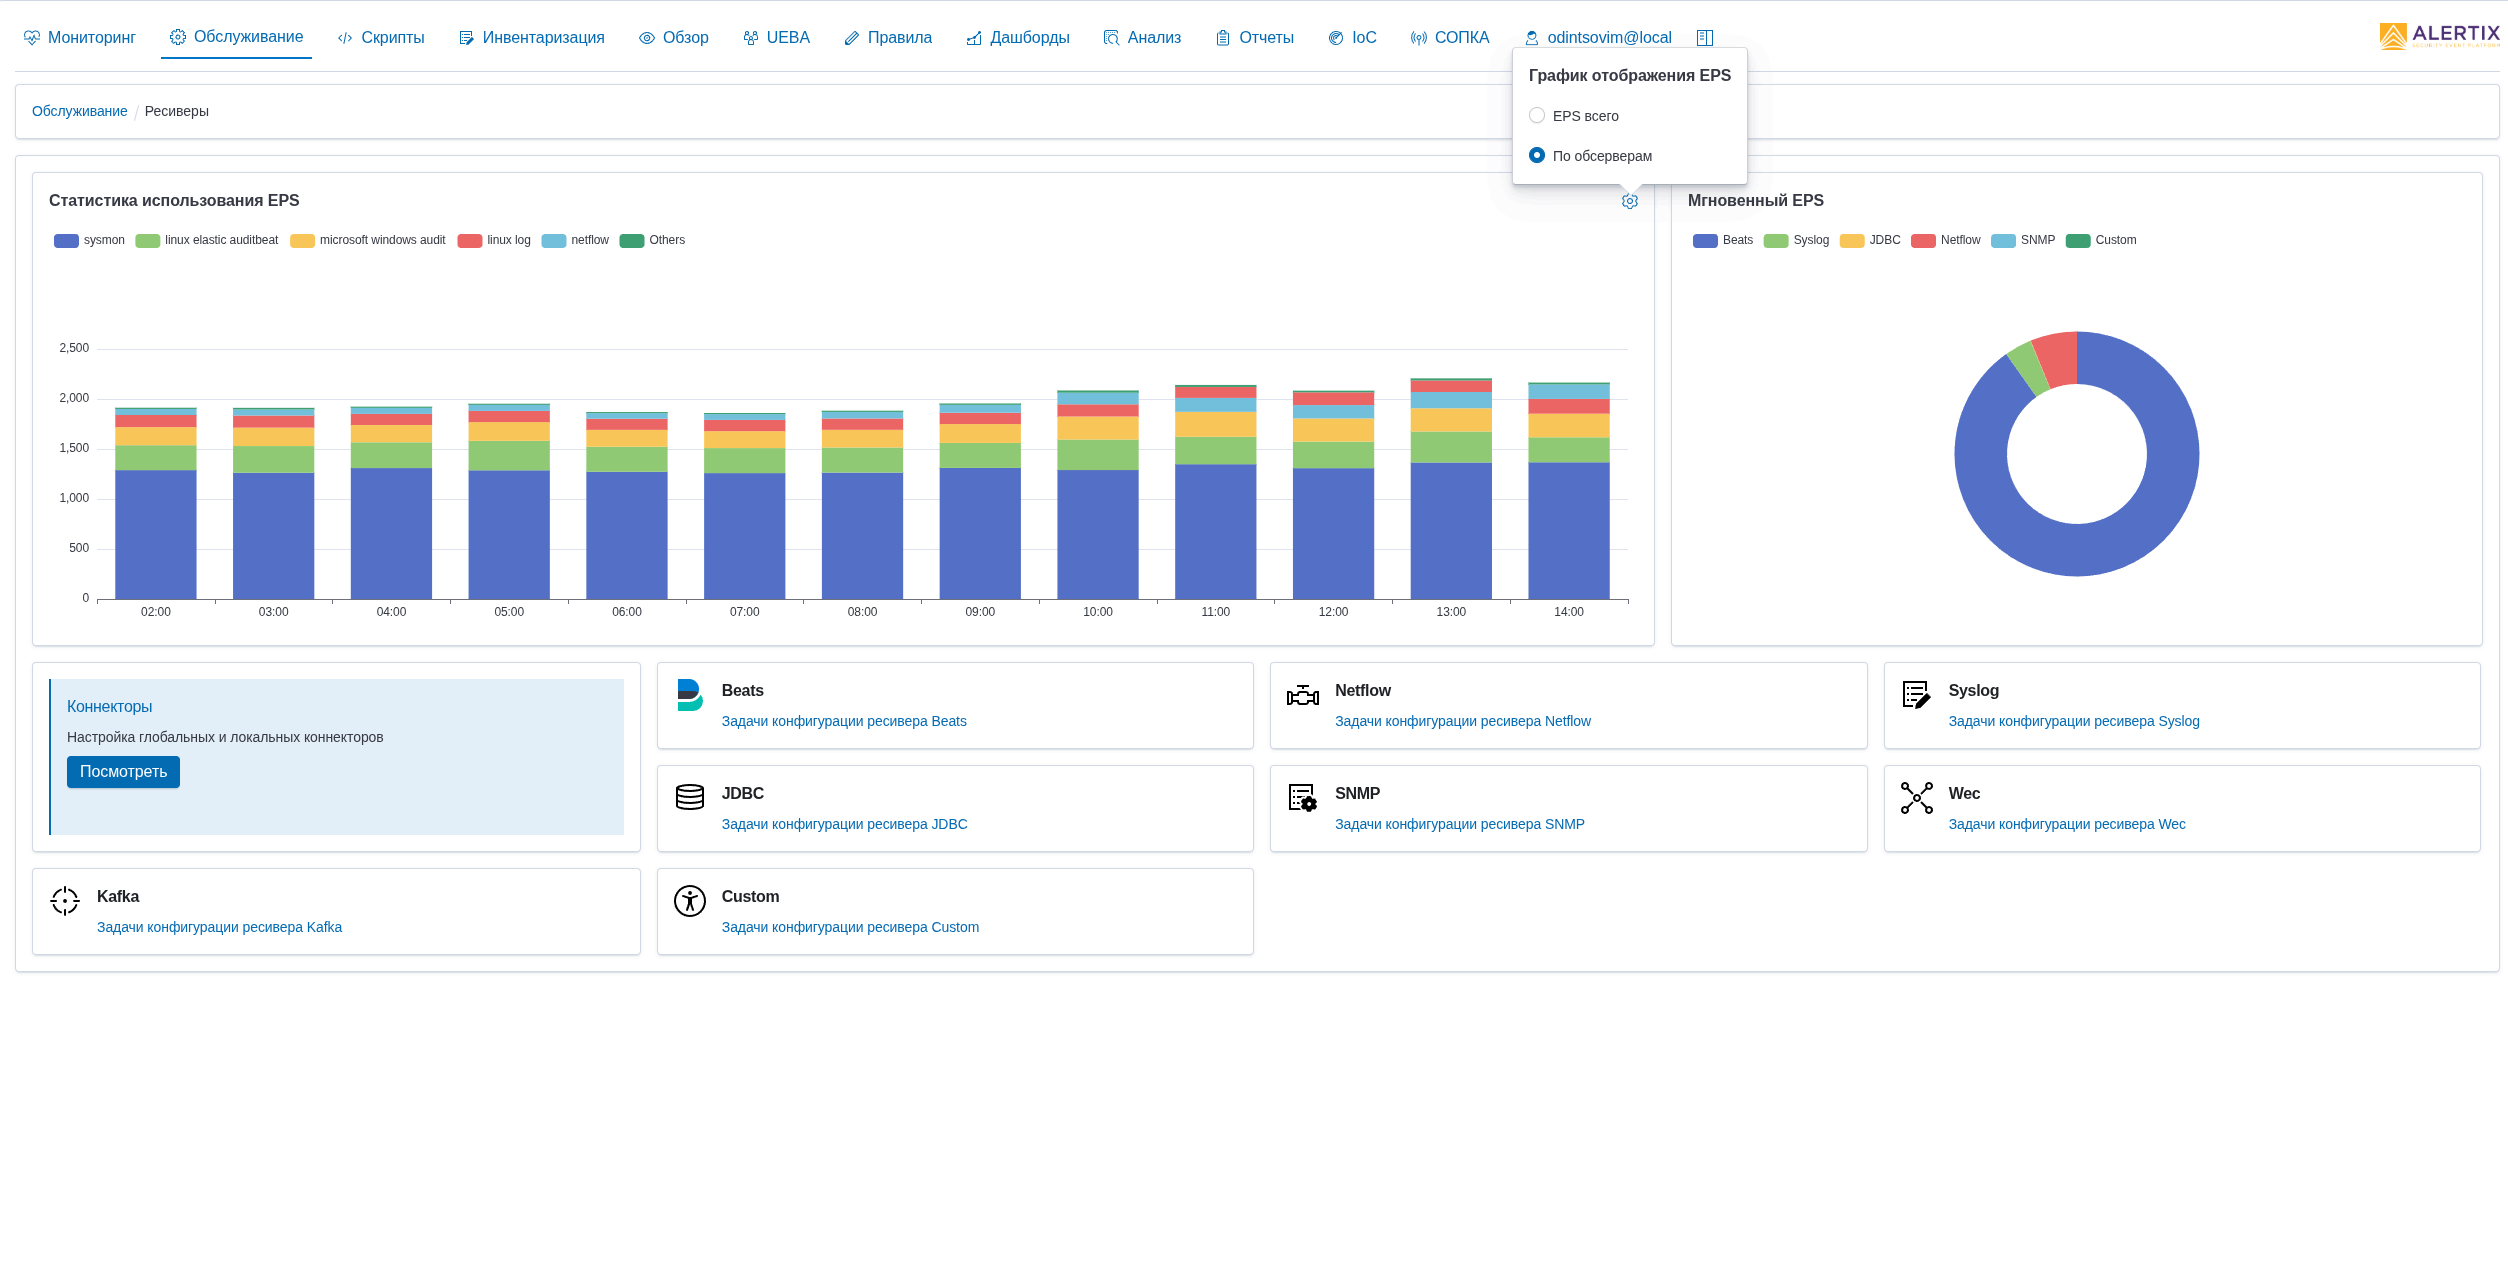Click the Обслуживание breadcrumb link
The height and width of the screenshot is (1282, 2508).
[80, 112]
